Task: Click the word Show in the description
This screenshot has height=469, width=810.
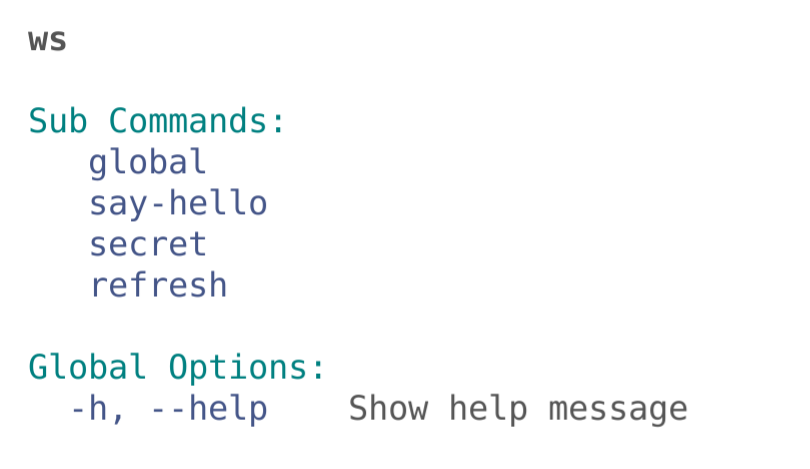Action: [x=388, y=409]
